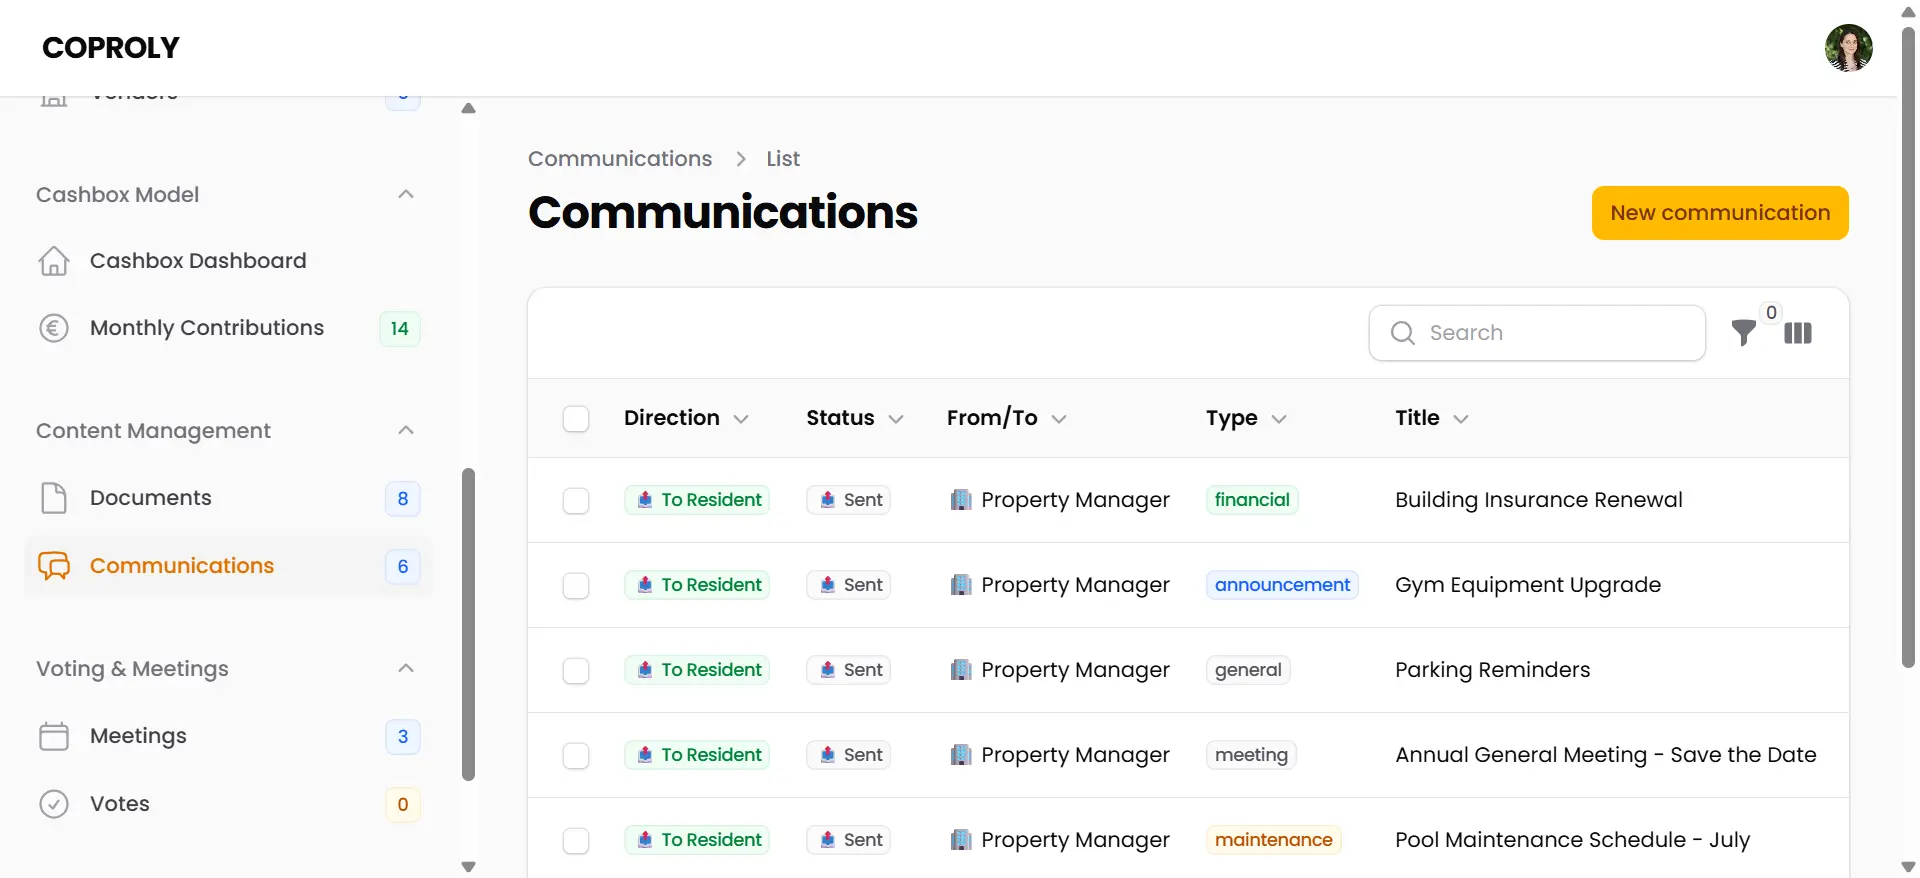The height and width of the screenshot is (878, 1920).
Task: Sort by Title column chevron
Action: click(x=1461, y=419)
